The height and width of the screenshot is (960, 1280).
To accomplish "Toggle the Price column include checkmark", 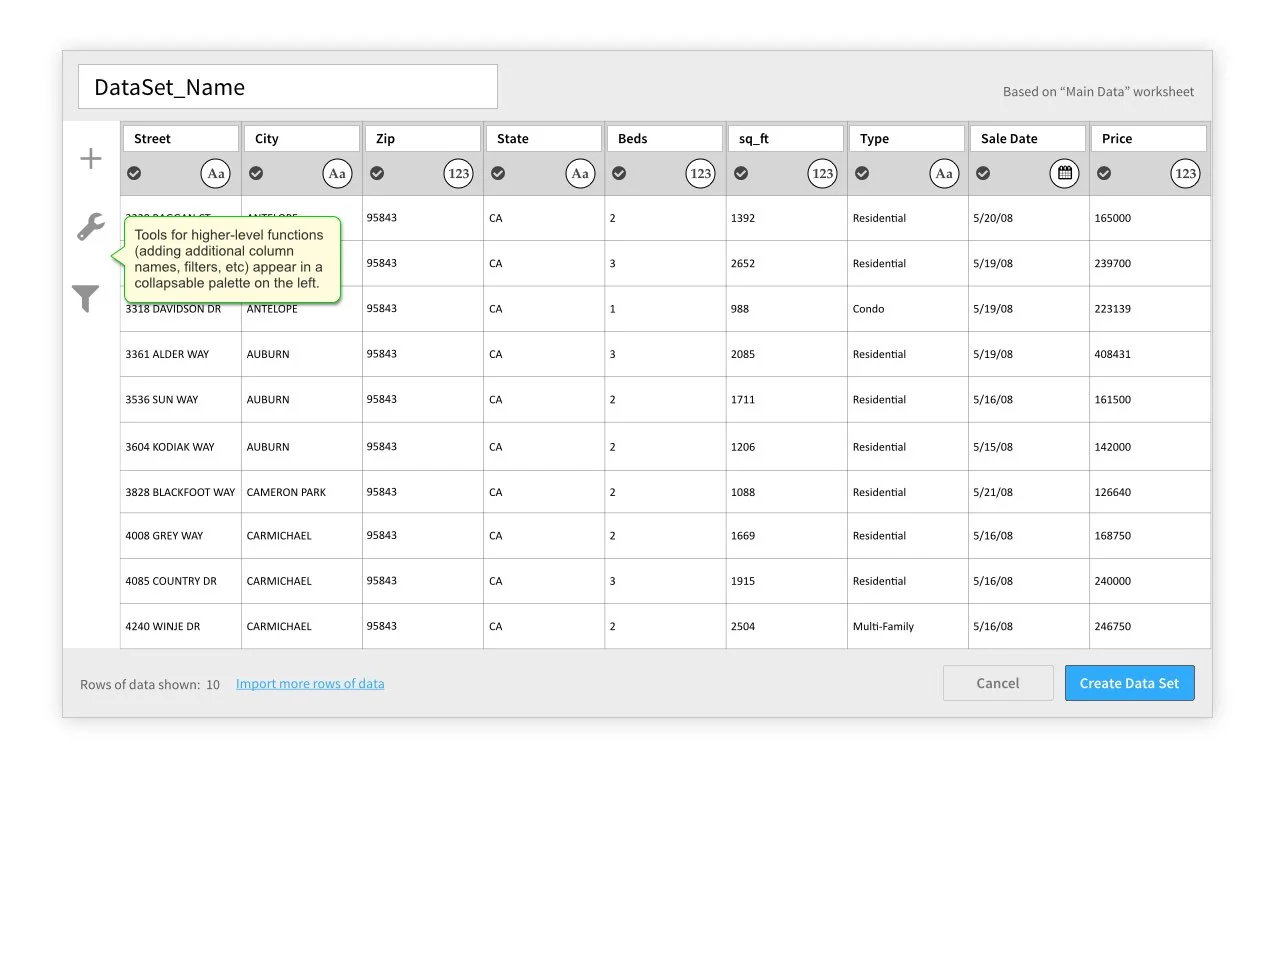I will [1104, 173].
